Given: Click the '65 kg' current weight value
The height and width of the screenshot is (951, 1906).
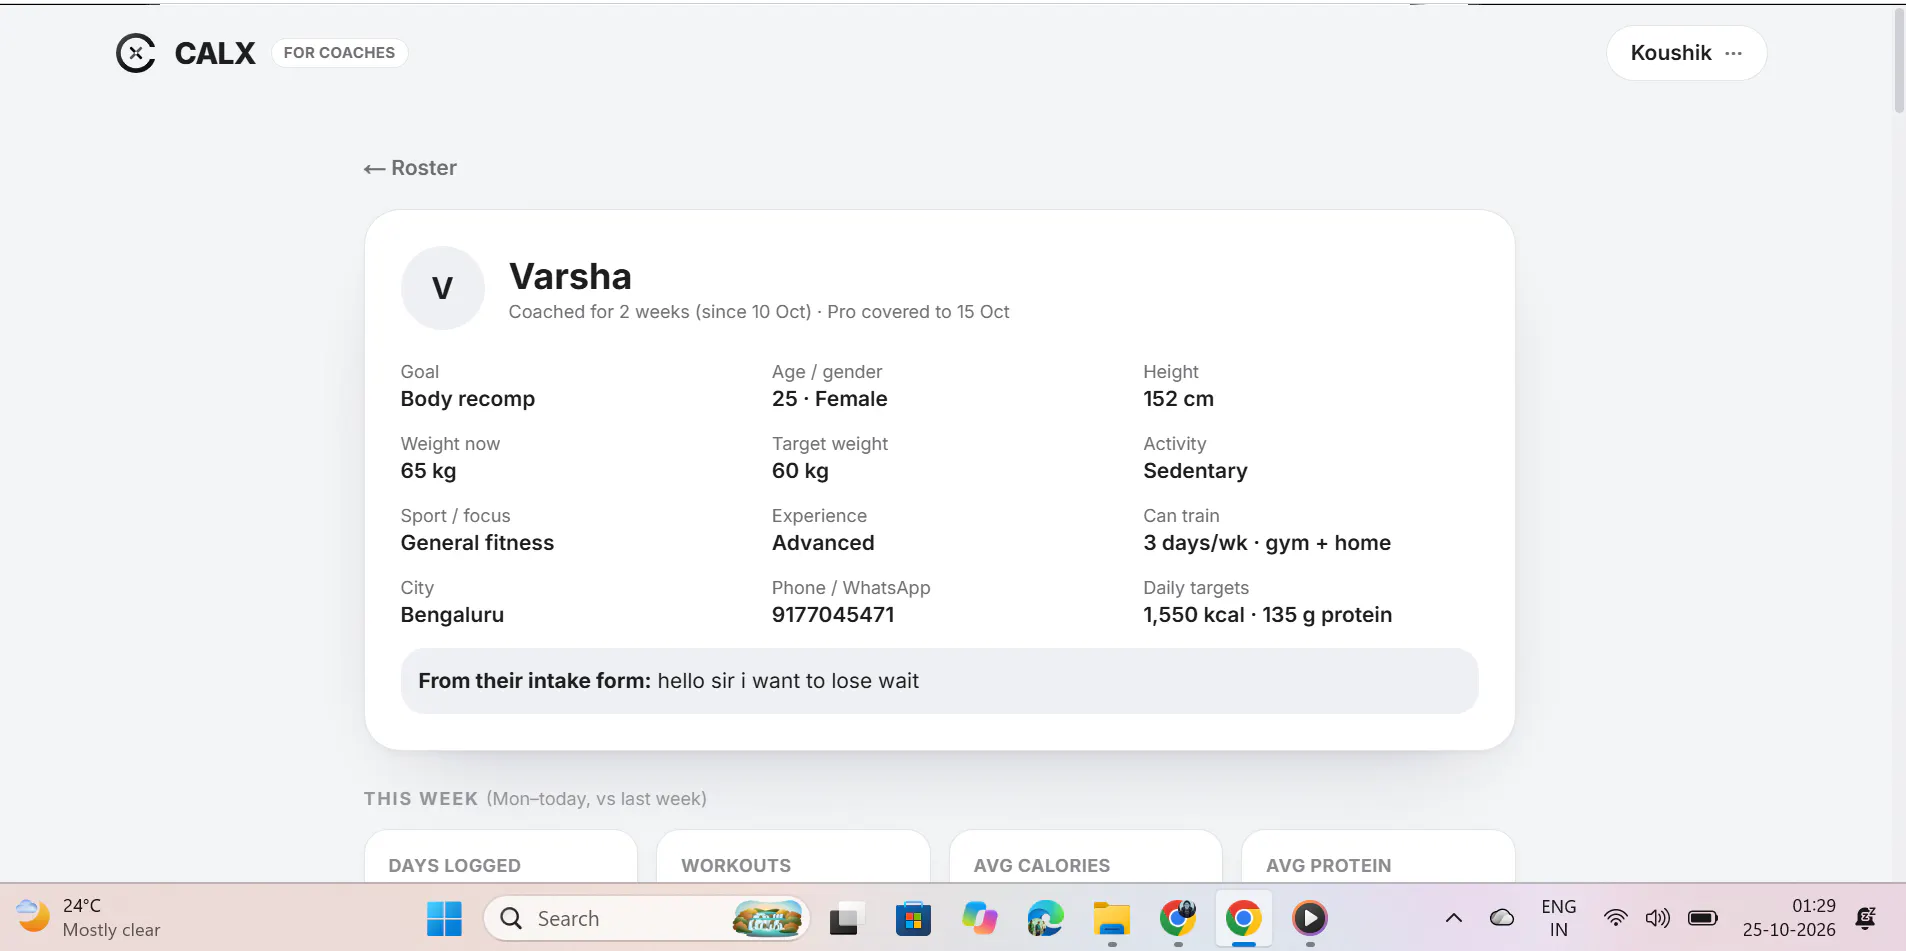Looking at the screenshot, I should tap(428, 471).
